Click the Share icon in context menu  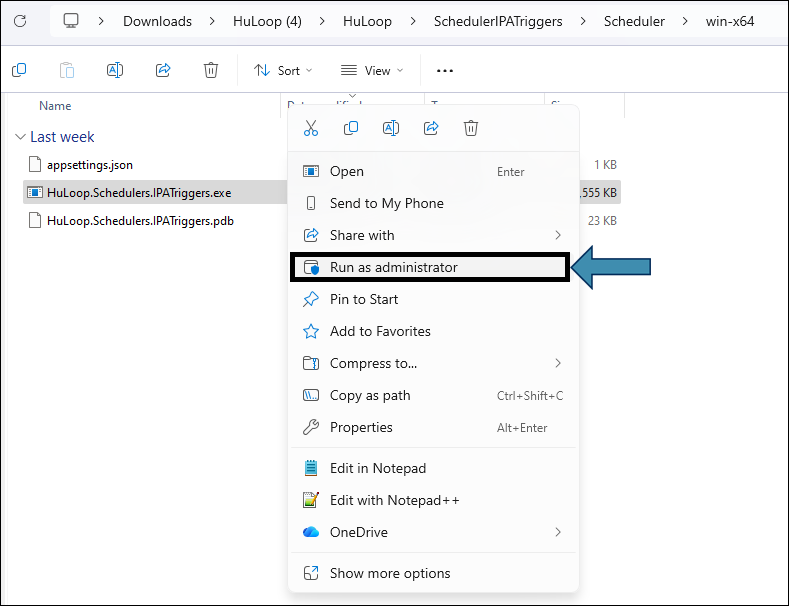(431, 128)
